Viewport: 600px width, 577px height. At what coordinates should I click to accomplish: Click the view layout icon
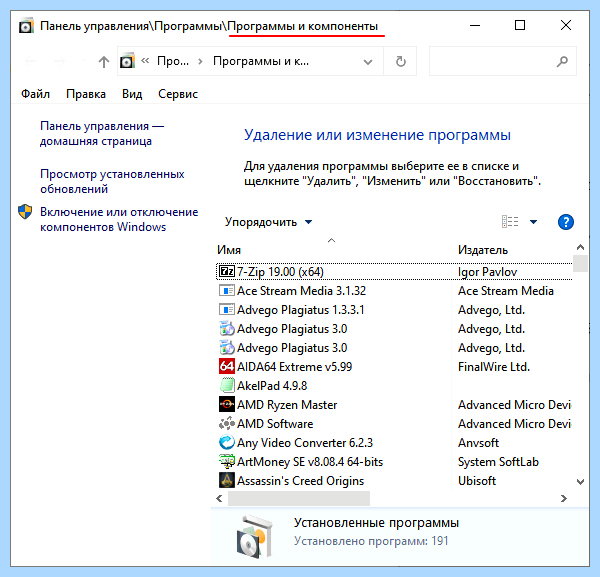click(x=510, y=222)
